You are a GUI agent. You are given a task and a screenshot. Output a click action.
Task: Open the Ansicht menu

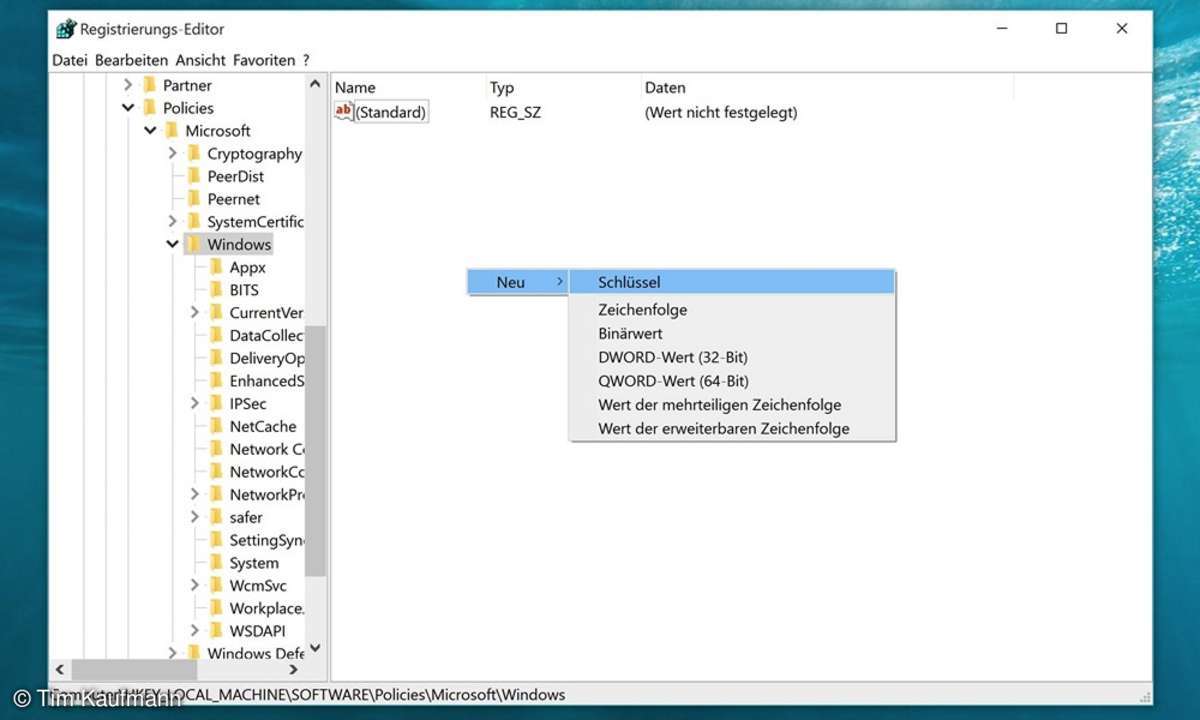pos(201,60)
